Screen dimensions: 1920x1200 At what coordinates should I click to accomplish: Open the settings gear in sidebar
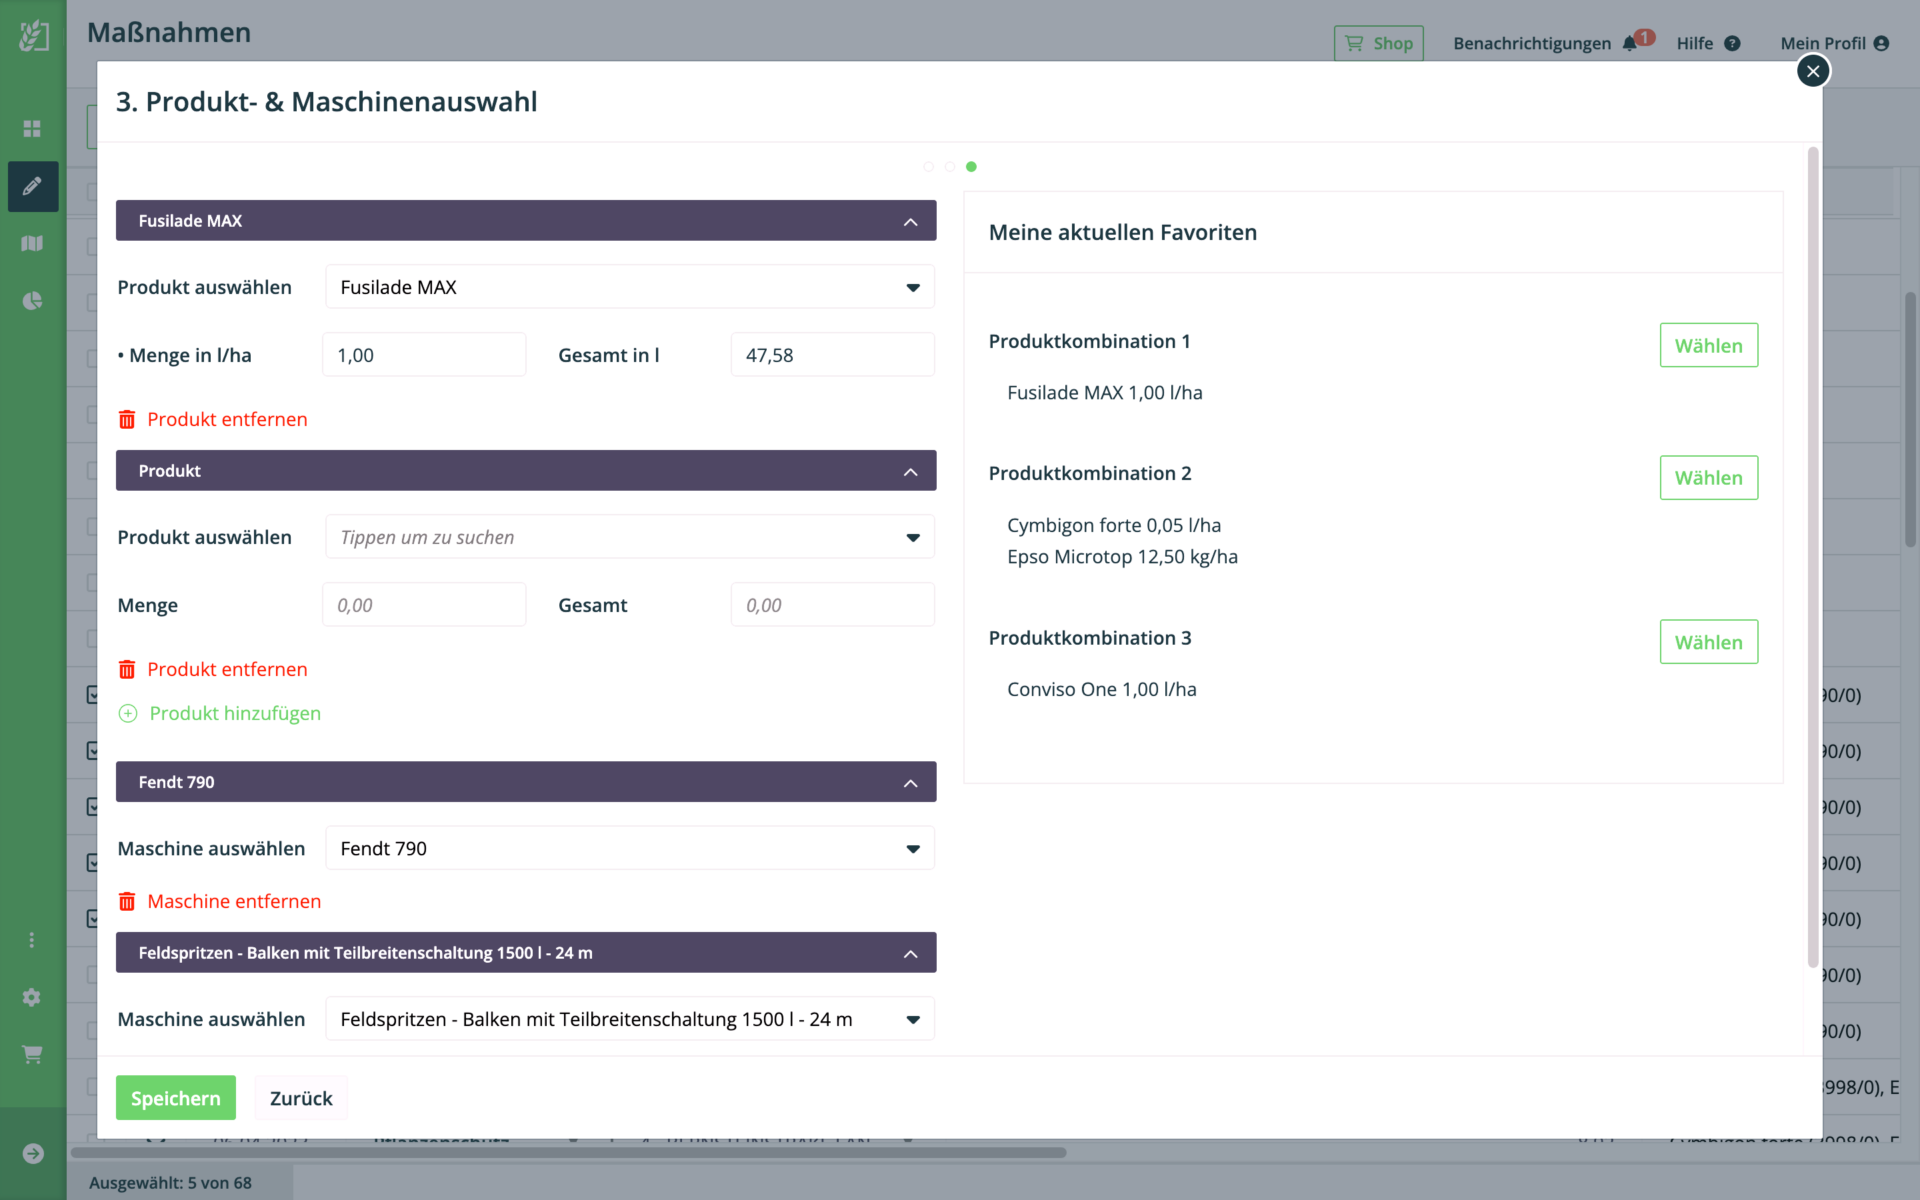click(x=32, y=997)
